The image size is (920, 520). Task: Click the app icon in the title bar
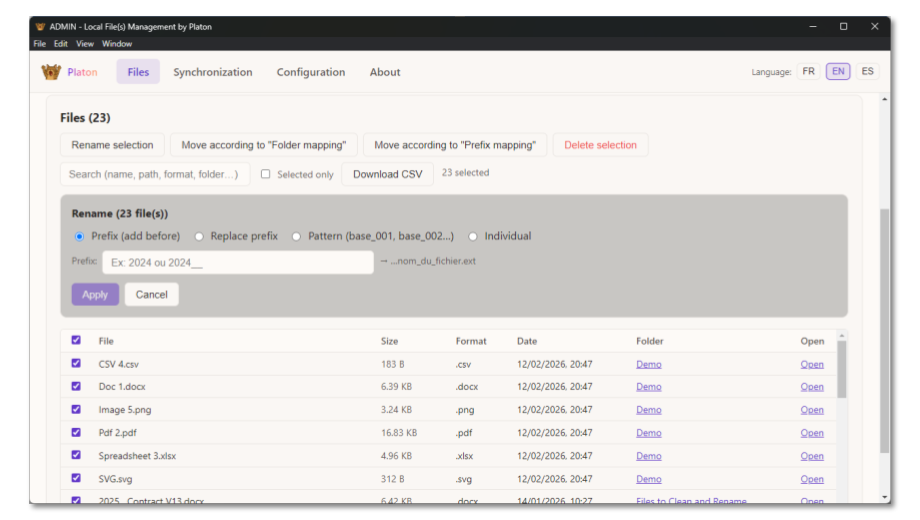[x=40, y=27]
